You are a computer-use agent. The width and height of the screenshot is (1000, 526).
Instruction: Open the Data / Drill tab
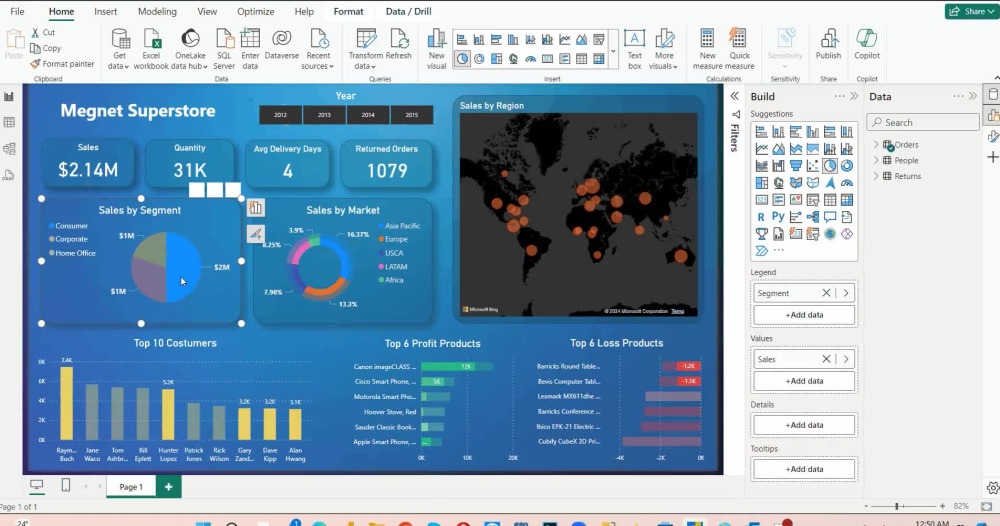[x=408, y=11]
